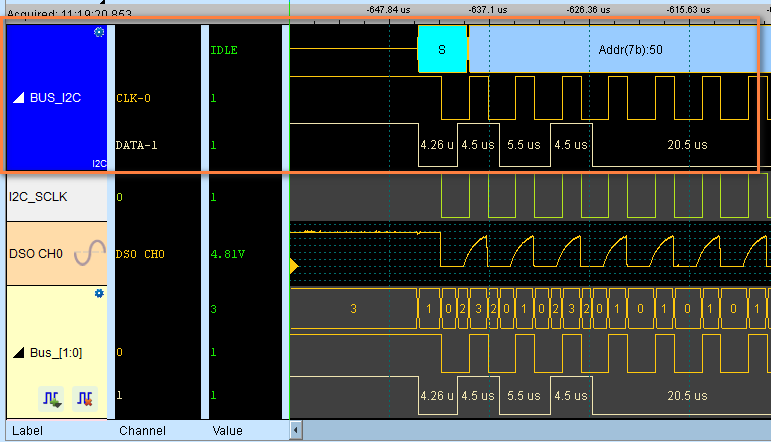The width and height of the screenshot is (771, 442).
Task: Click the DATA-1 channel cell
Action: point(136,145)
